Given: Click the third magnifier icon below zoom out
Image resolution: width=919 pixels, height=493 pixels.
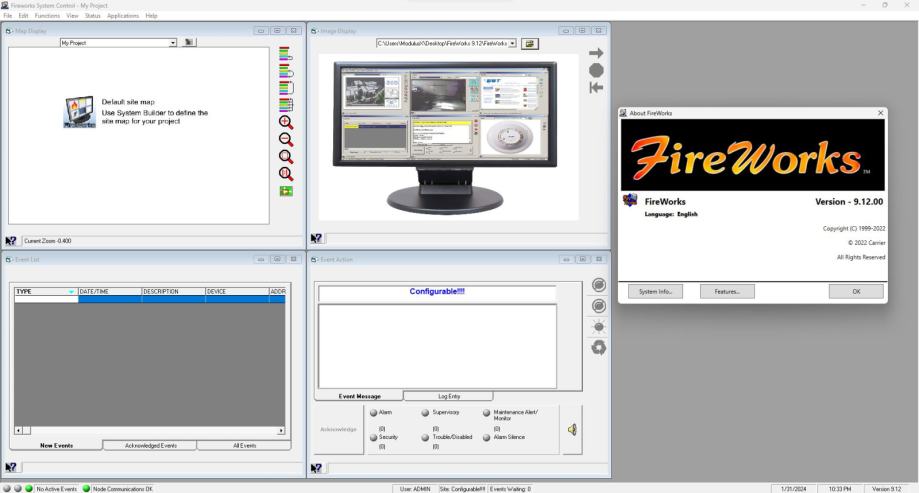Looking at the screenshot, I should click(285, 157).
